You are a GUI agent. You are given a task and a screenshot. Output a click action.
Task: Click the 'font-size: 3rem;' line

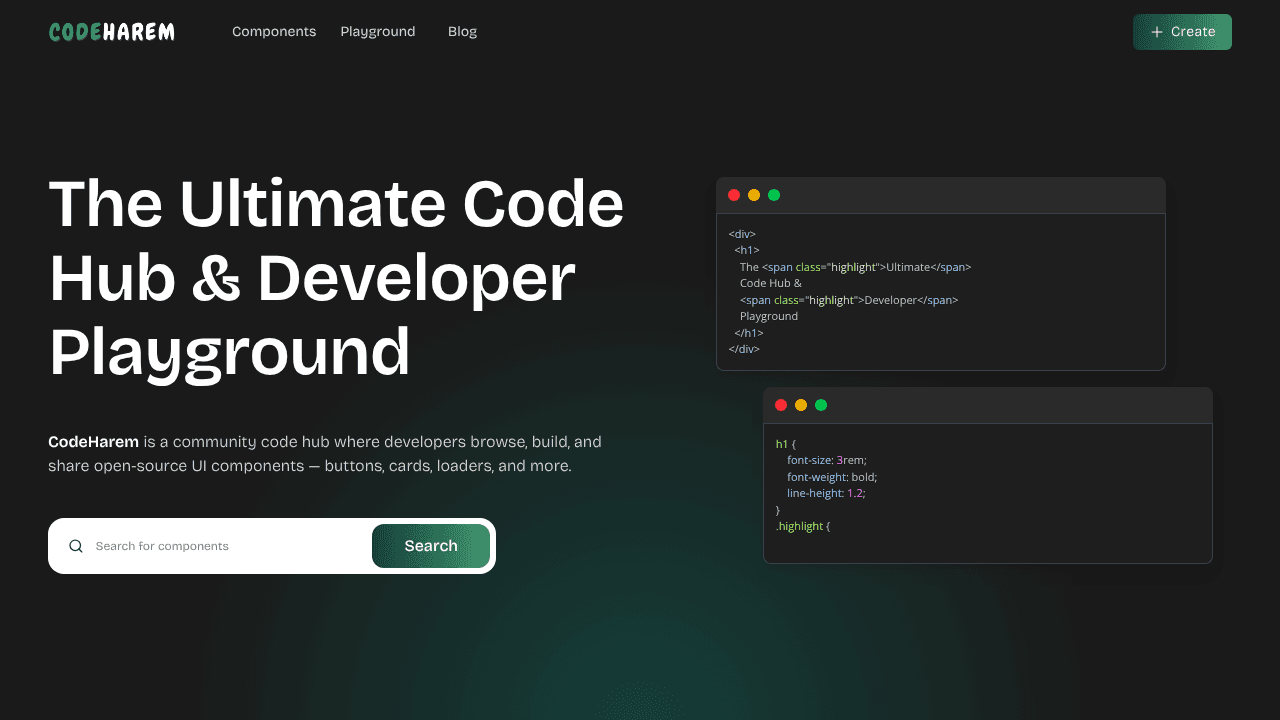(827, 460)
